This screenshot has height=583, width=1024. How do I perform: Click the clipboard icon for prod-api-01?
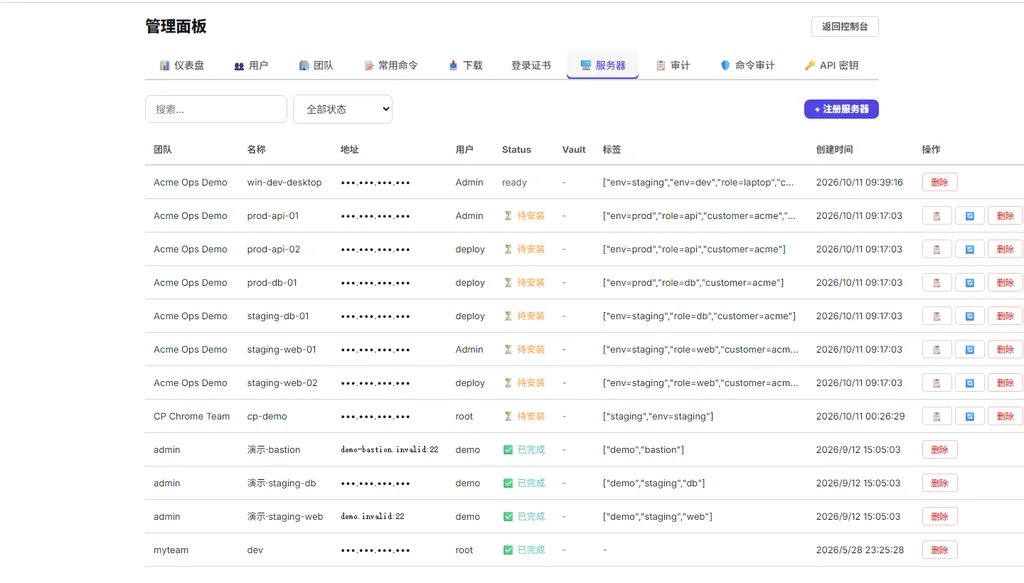[x=936, y=216]
